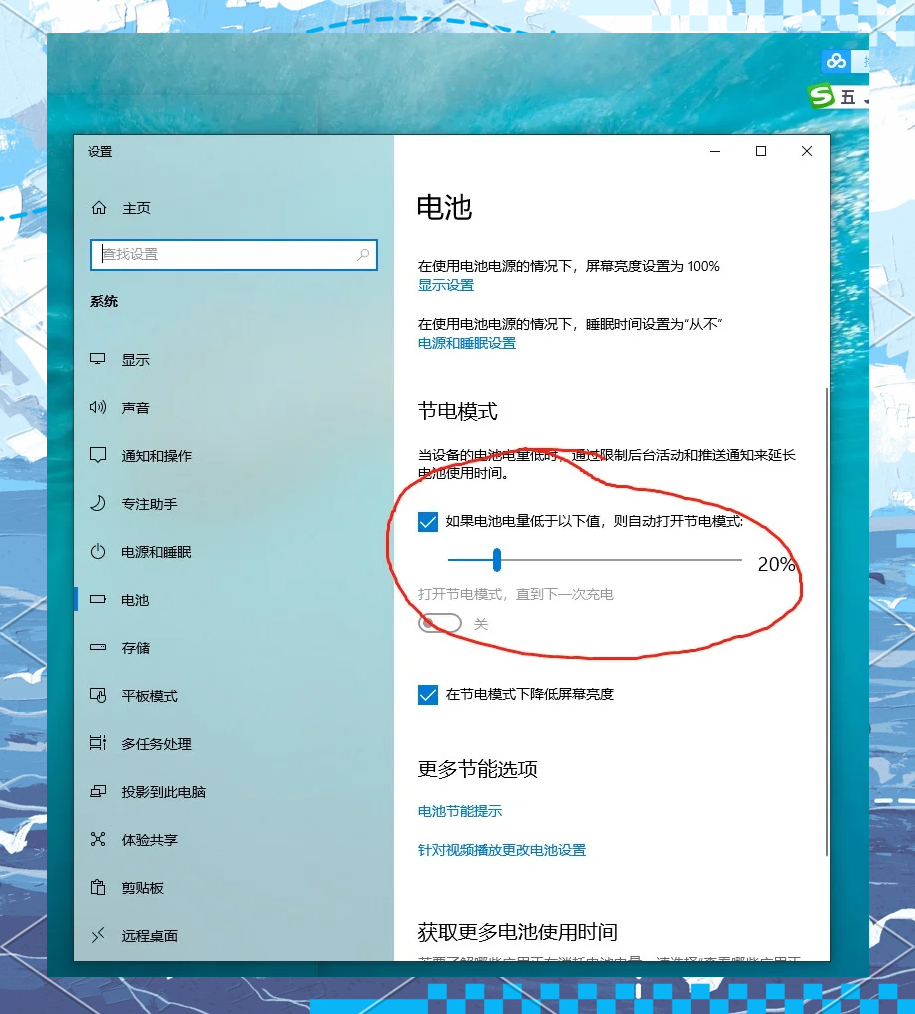Image resolution: width=915 pixels, height=1014 pixels.
Task: Select 声音 settings category
Action: (x=136, y=407)
